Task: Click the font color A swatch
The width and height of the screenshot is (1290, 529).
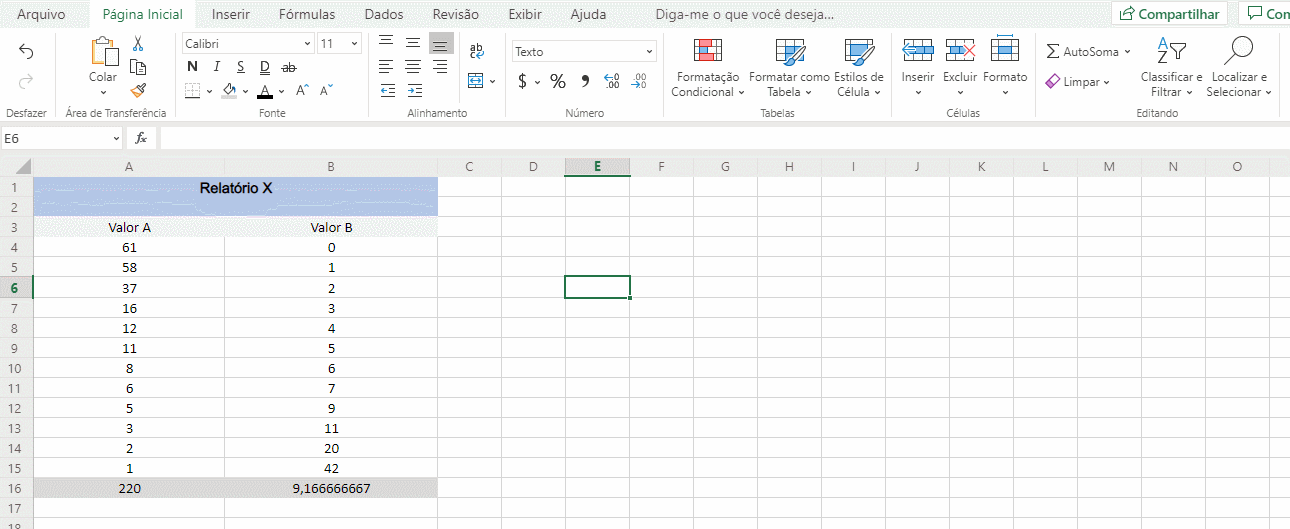Action: (x=265, y=91)
